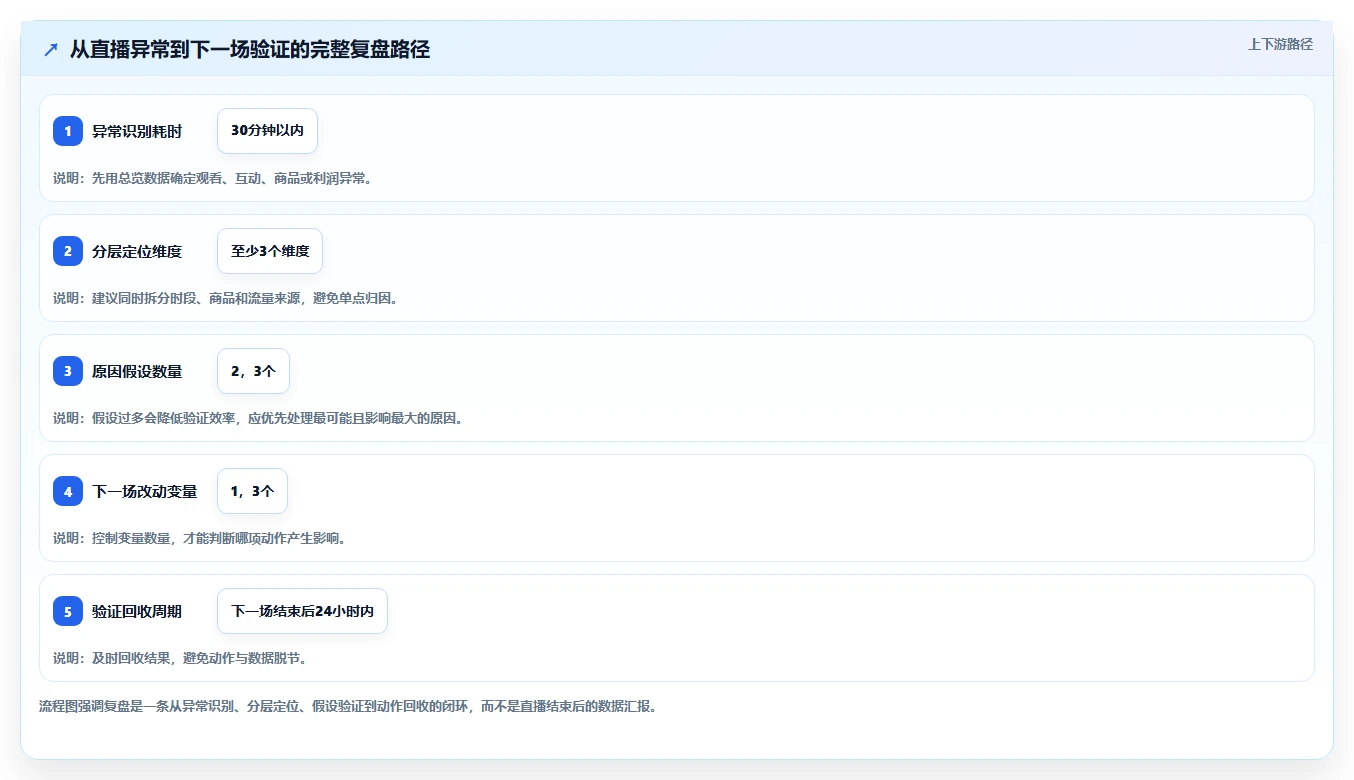Click the note starting 及时回收结果
This screenshot has height=780, width=1354.
(180, 658)
